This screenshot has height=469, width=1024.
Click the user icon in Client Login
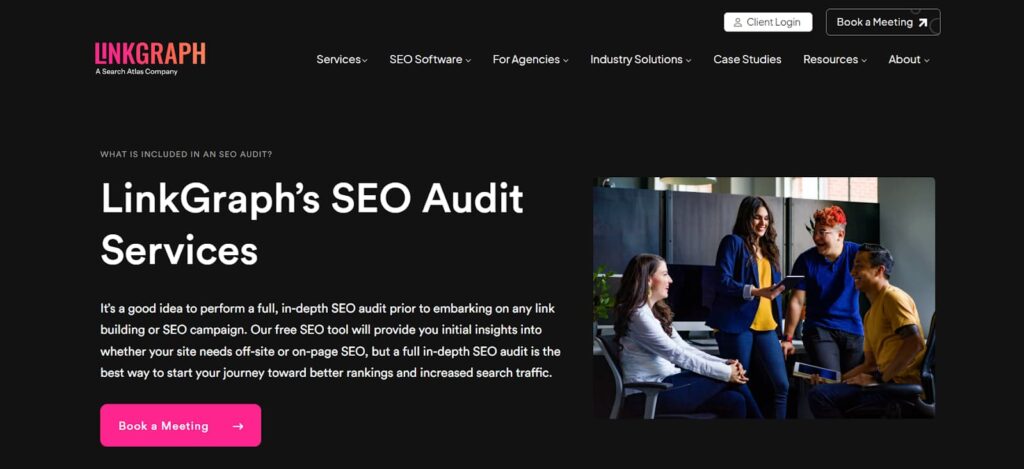[738, 22]
